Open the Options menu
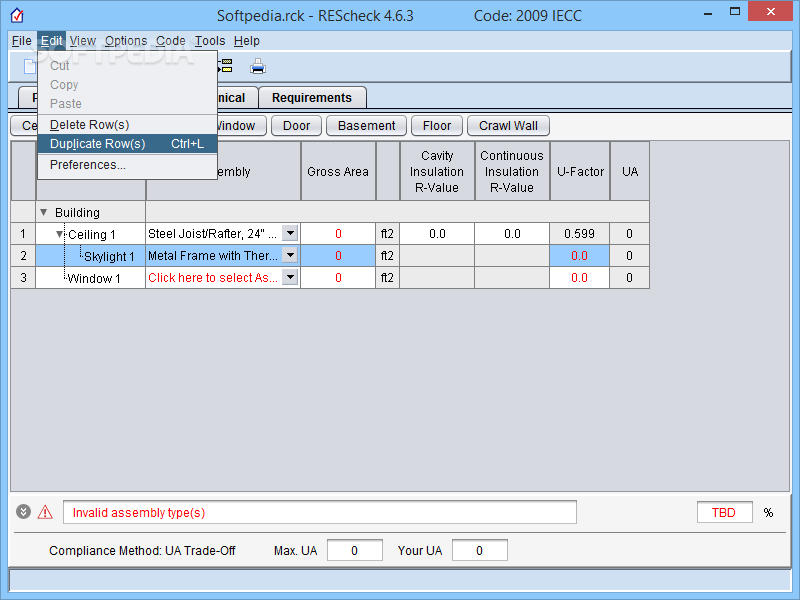 point(126,41)
